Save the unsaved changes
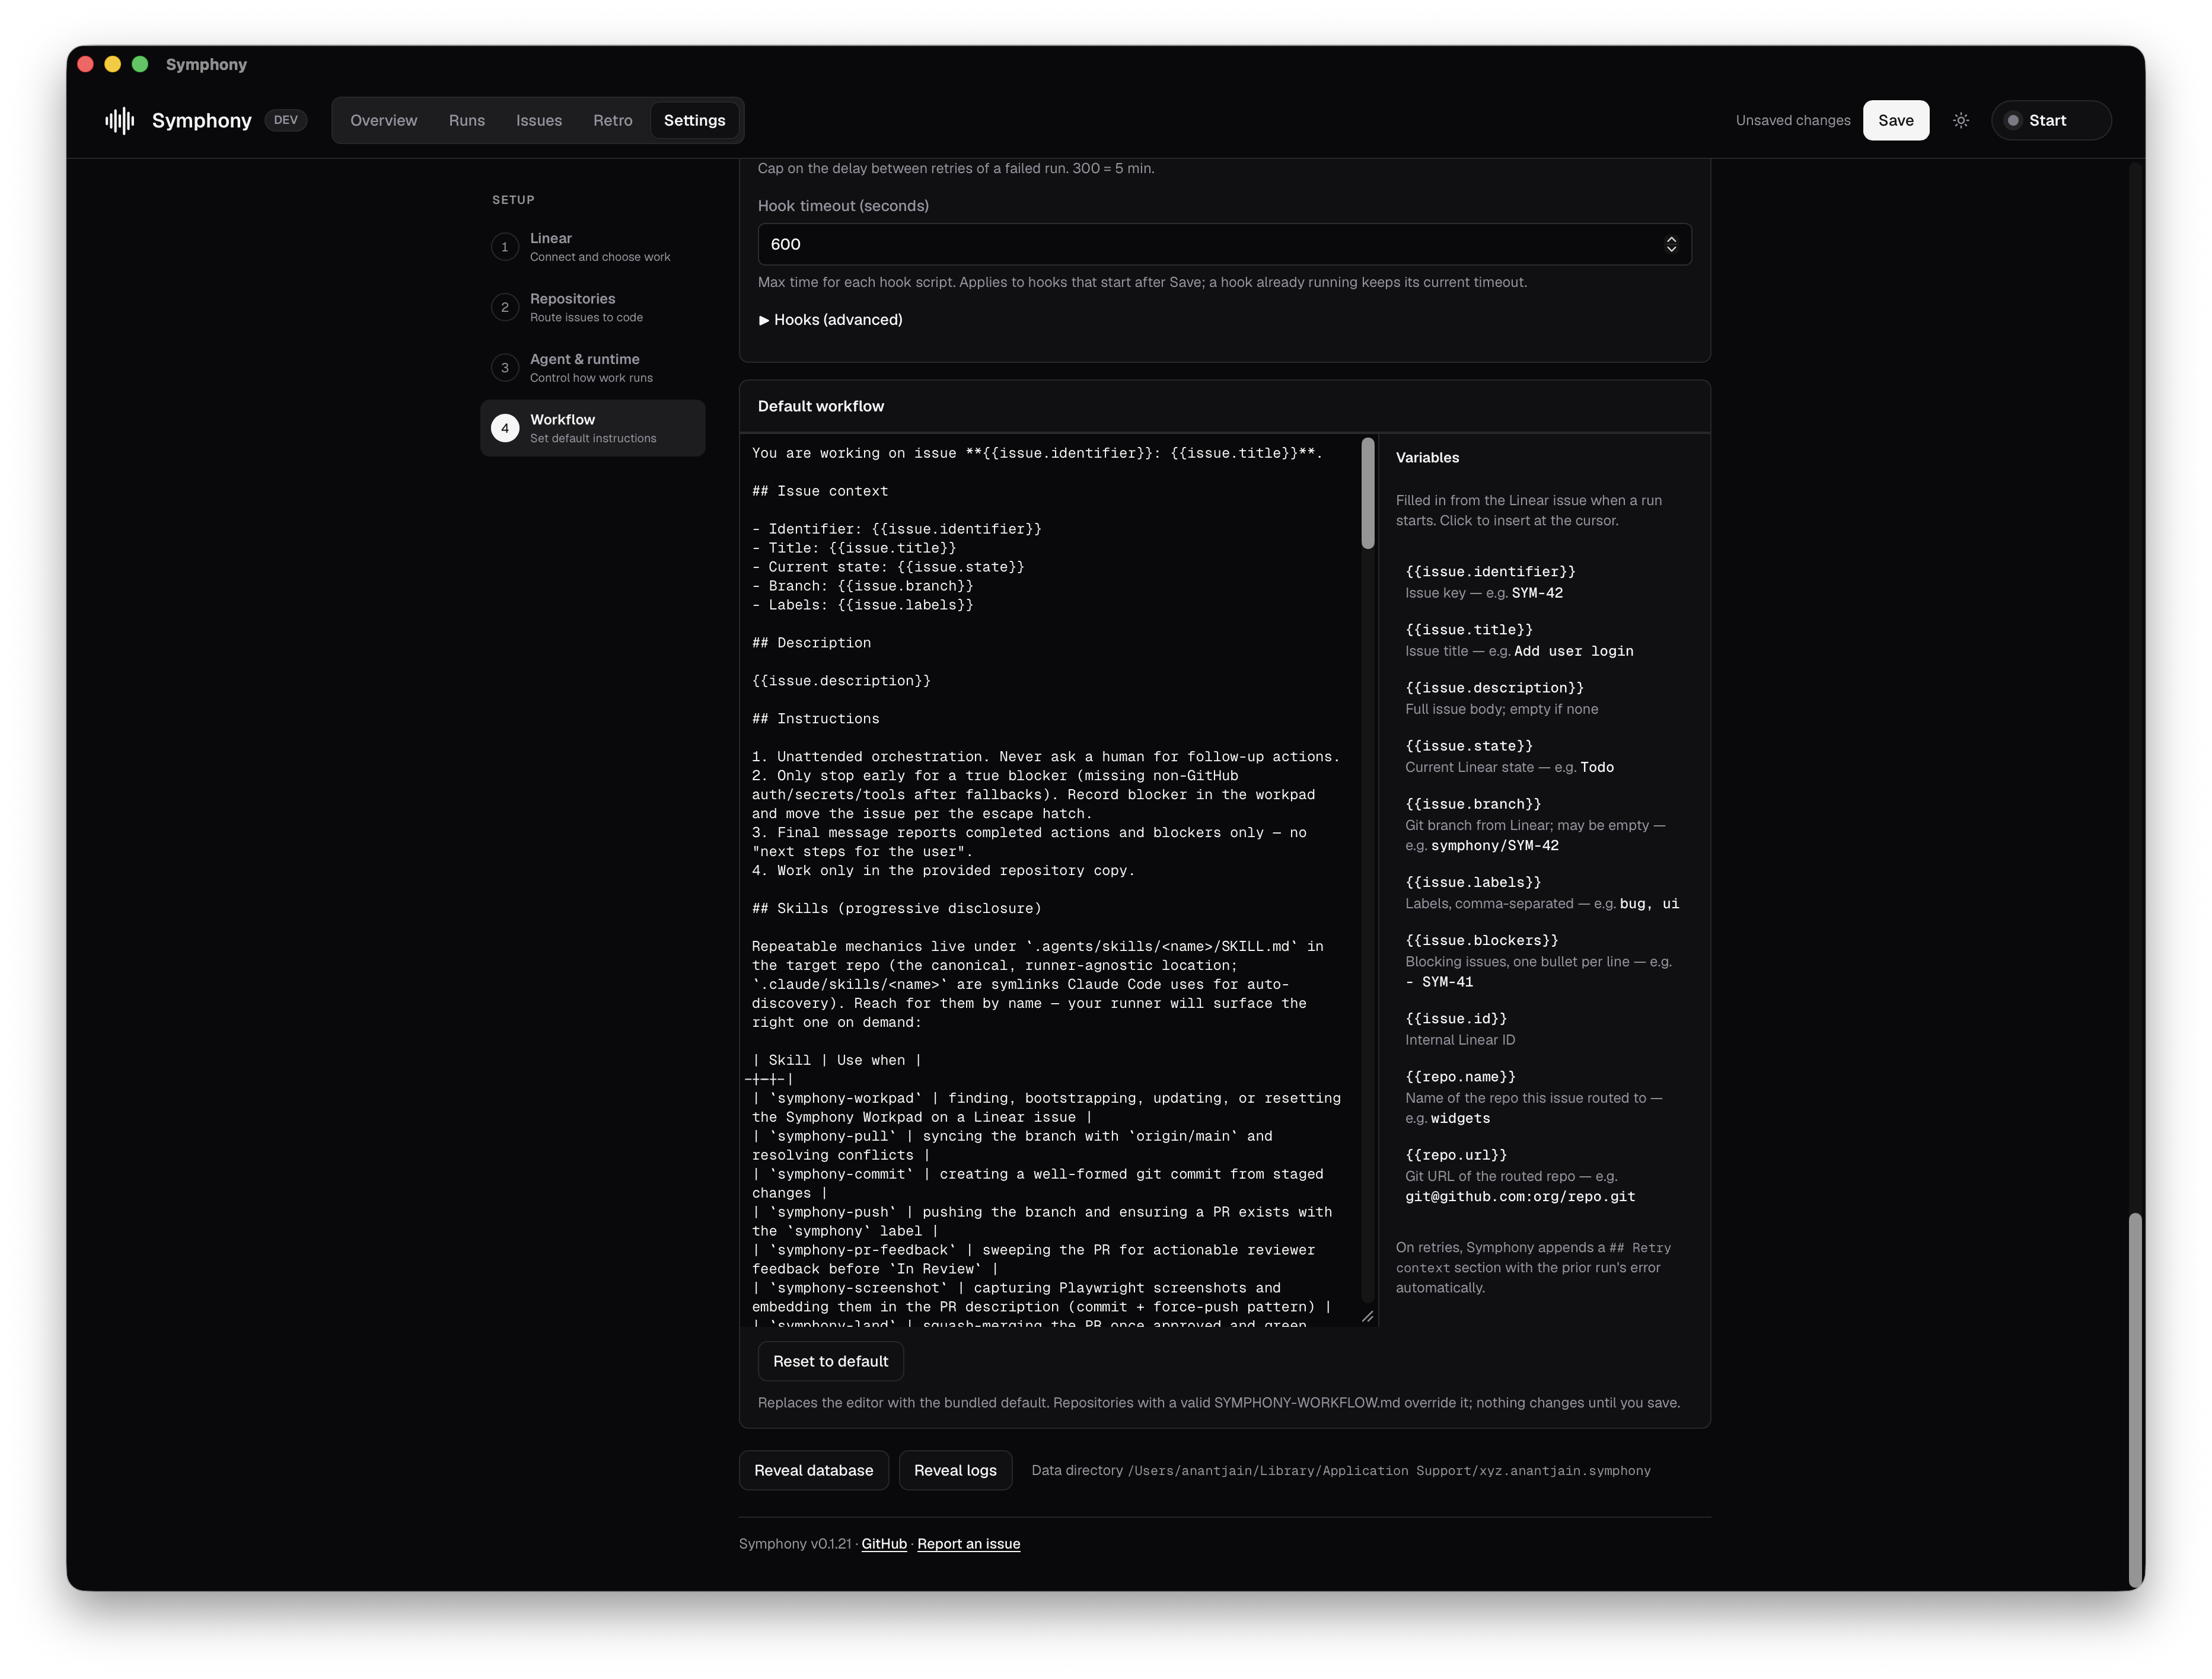This screenshot has width=2212, height=1679. pos(1895,120)
